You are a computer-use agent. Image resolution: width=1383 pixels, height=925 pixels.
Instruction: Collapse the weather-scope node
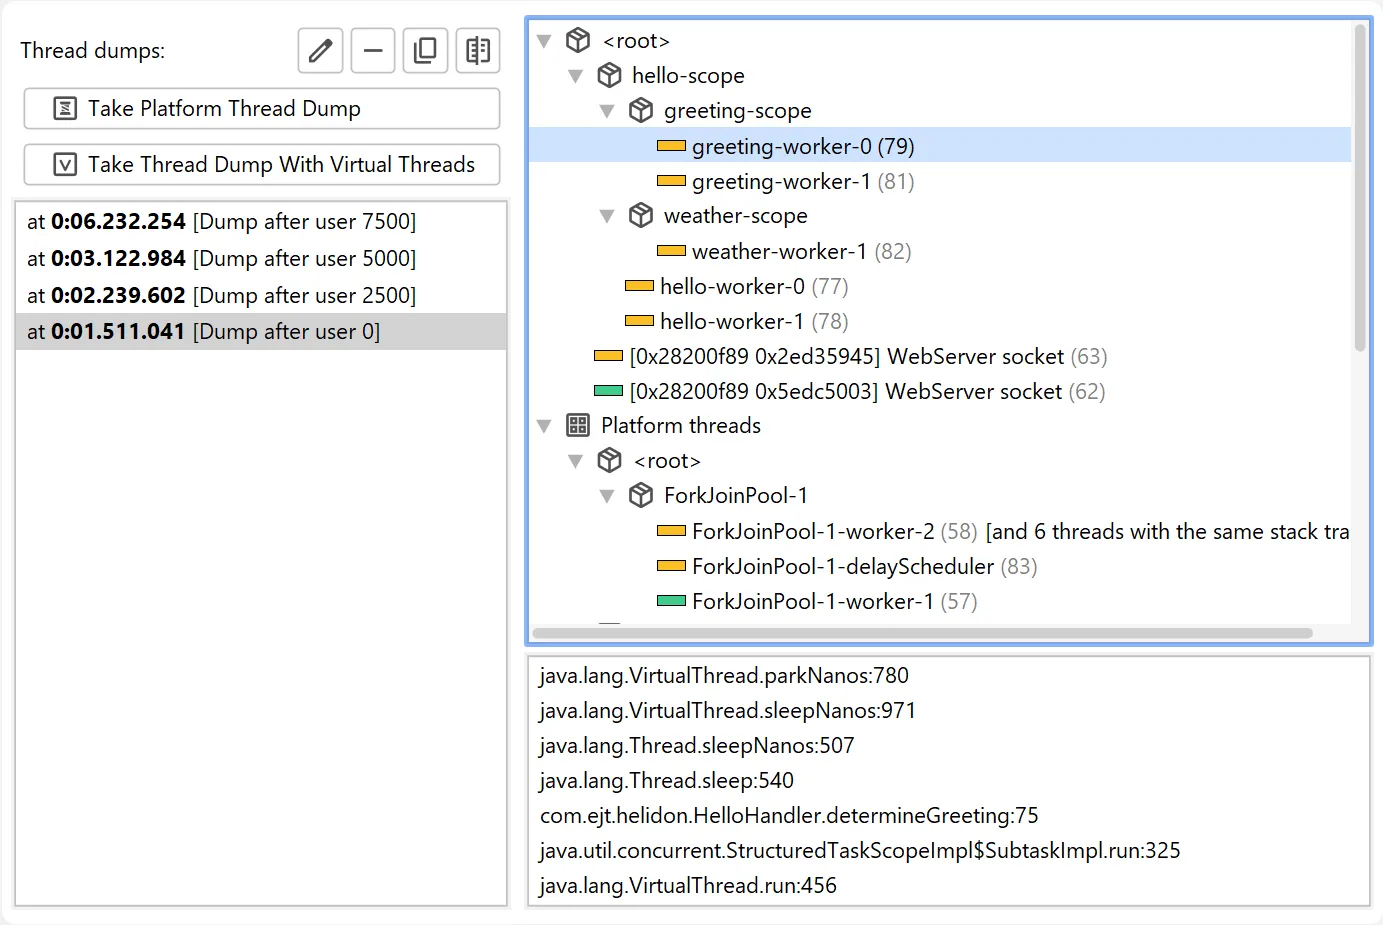607,216
